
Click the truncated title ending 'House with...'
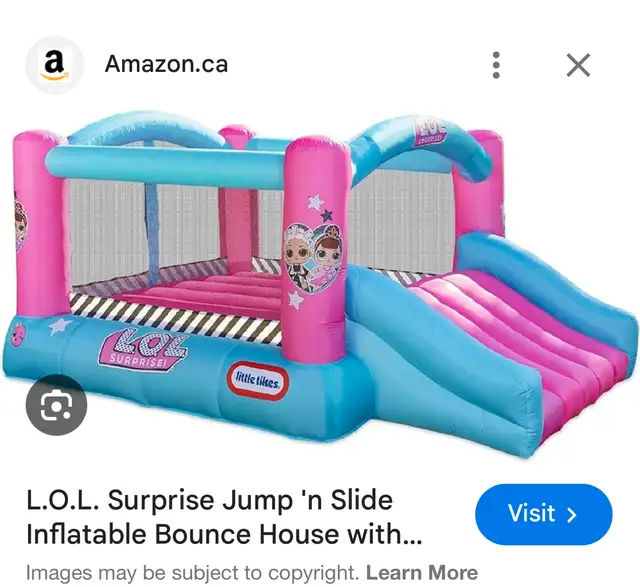[x=224, y=534]
